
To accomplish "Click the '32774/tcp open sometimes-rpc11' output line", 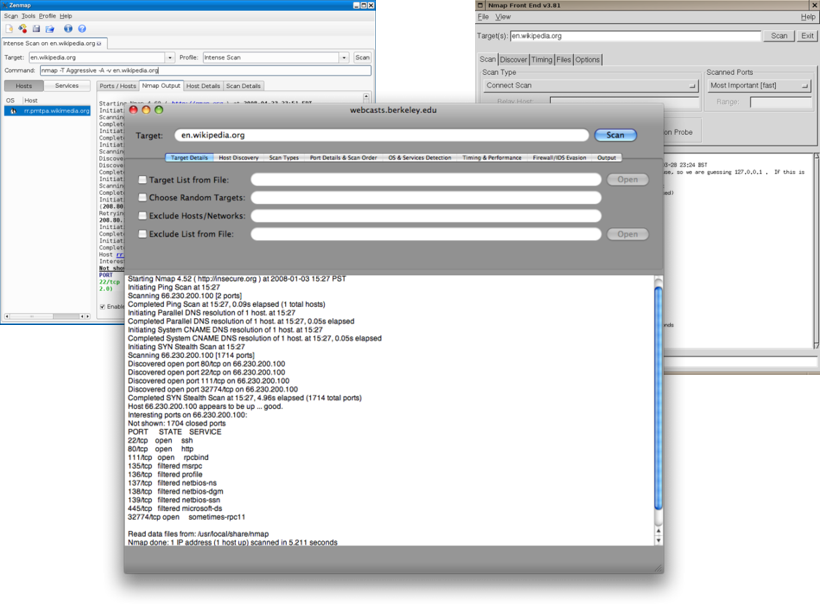I will pos(186,517).
